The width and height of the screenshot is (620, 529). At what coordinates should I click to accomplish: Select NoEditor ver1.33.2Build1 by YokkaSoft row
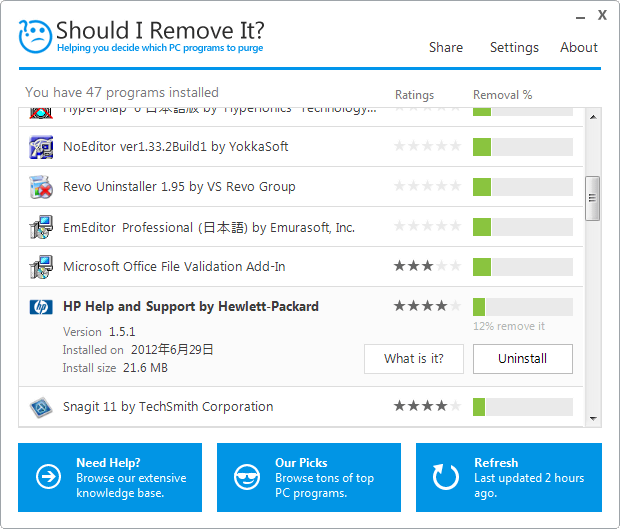click(x=301, y=147)
